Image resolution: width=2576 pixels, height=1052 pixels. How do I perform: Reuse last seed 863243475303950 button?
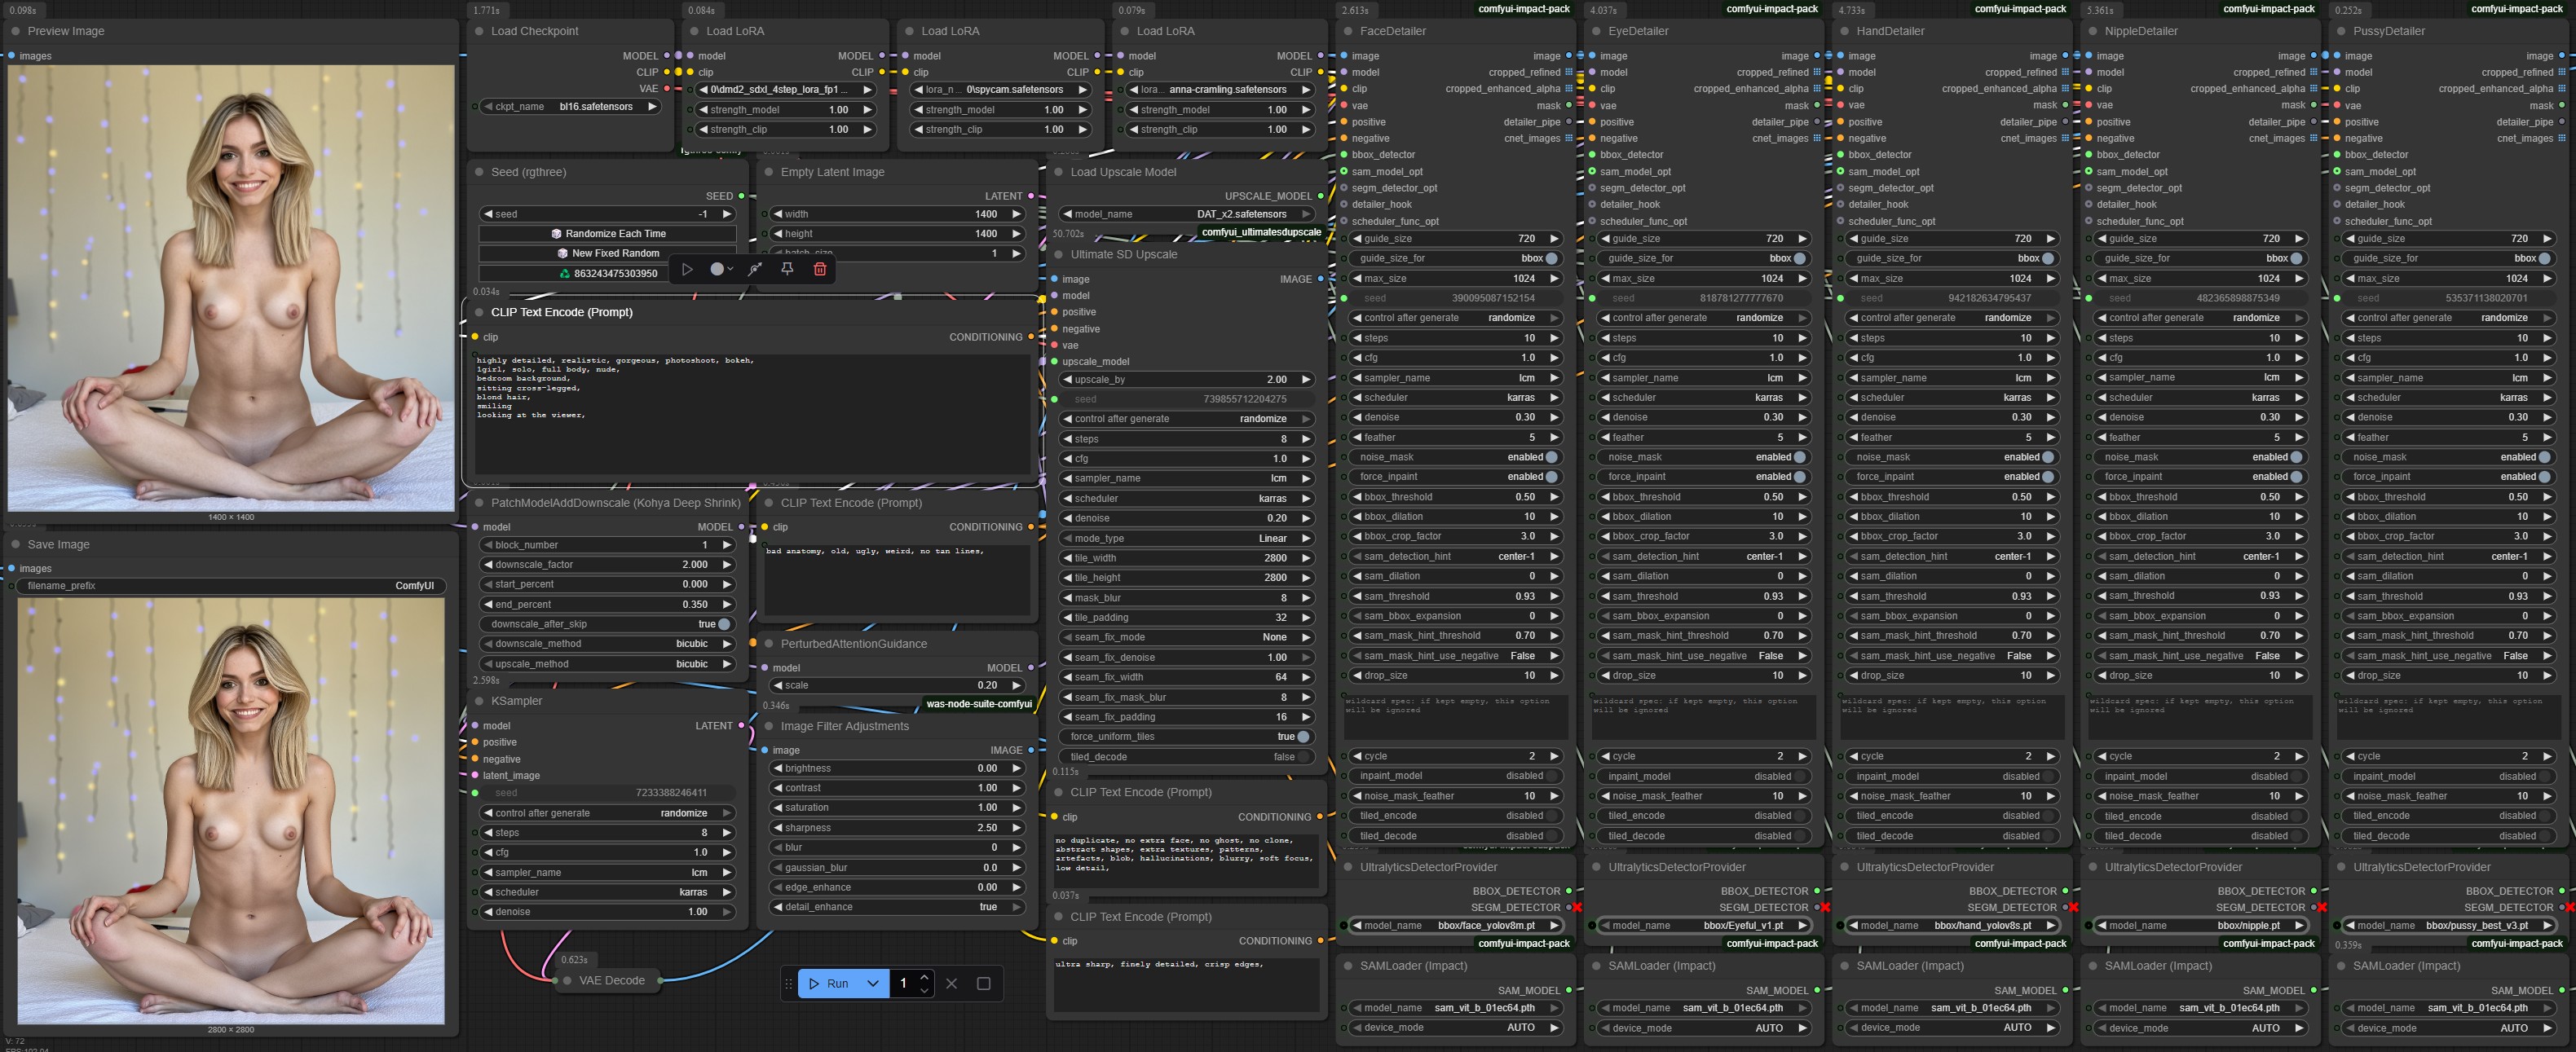607,273
